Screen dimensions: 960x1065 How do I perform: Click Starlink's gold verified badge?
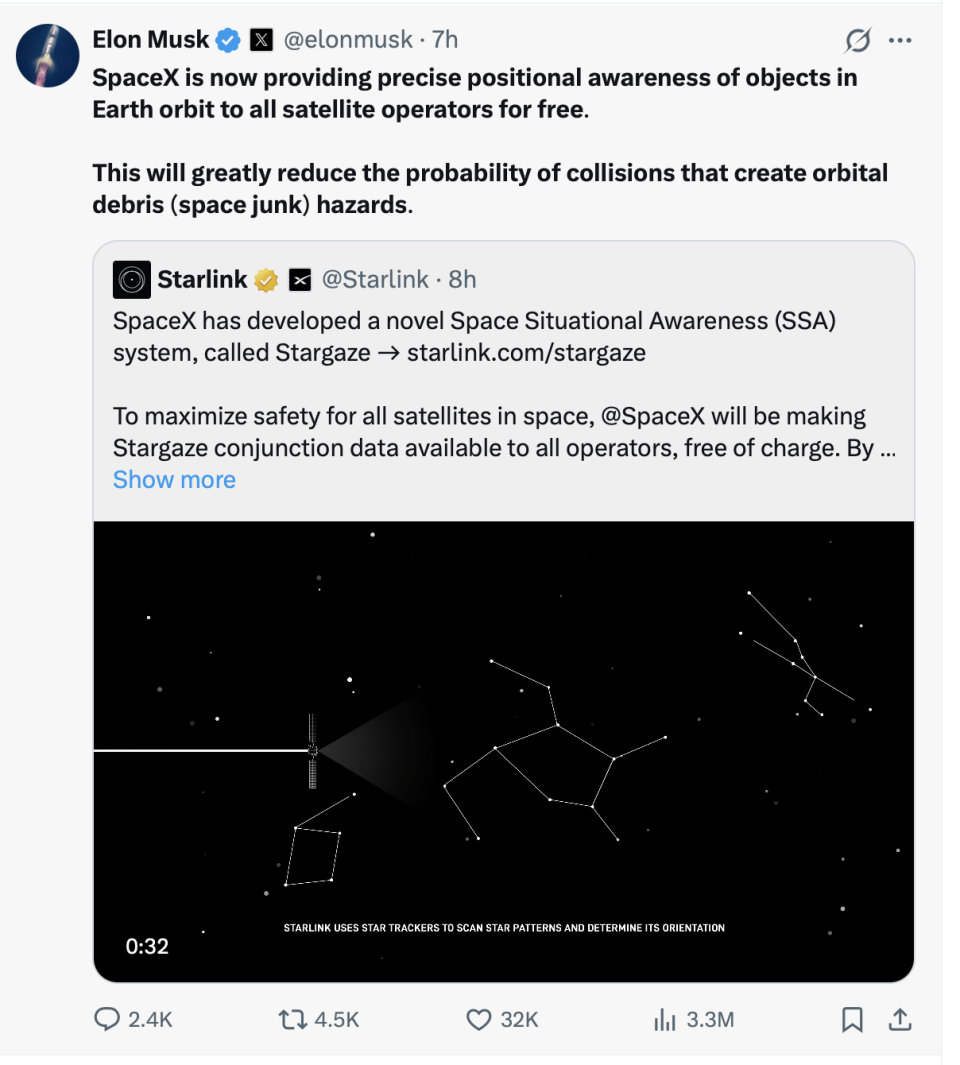click(x=266, y=280)
